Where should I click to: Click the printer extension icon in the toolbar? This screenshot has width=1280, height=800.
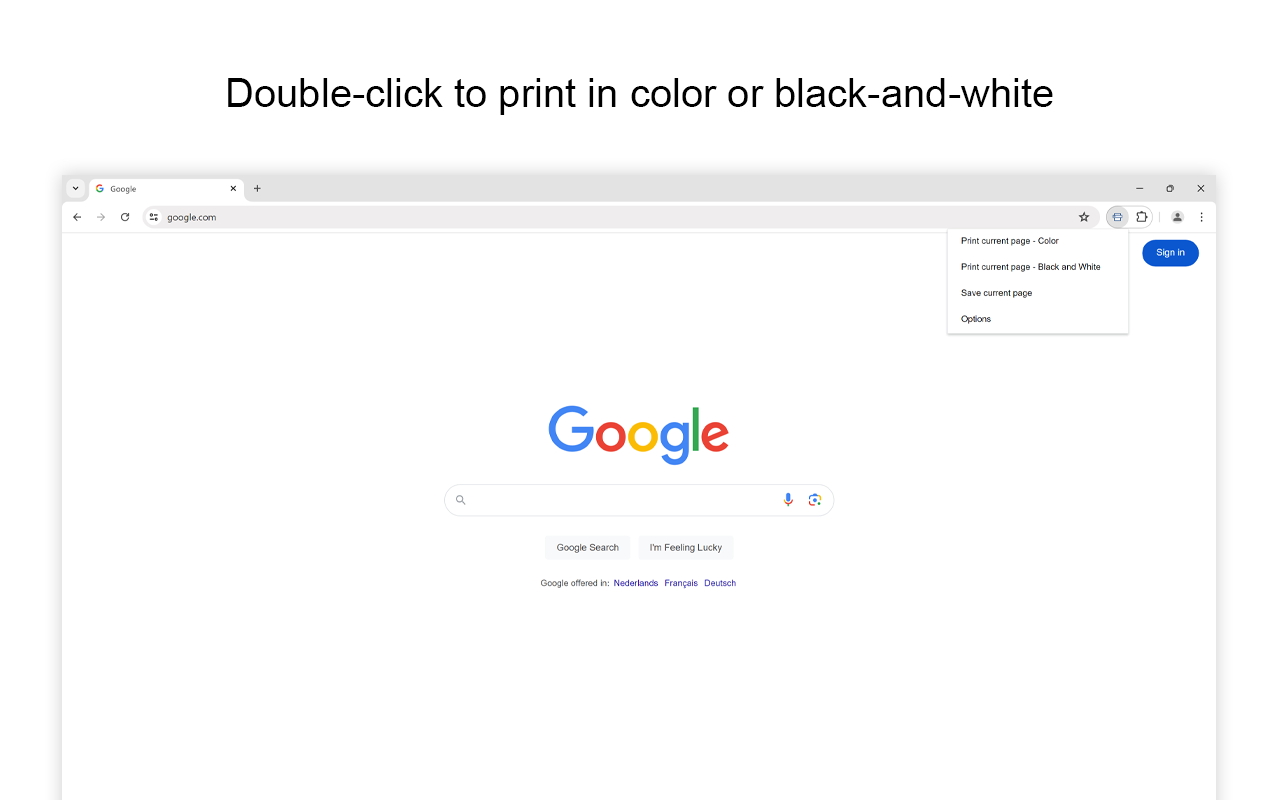[x=1117, y=217]
